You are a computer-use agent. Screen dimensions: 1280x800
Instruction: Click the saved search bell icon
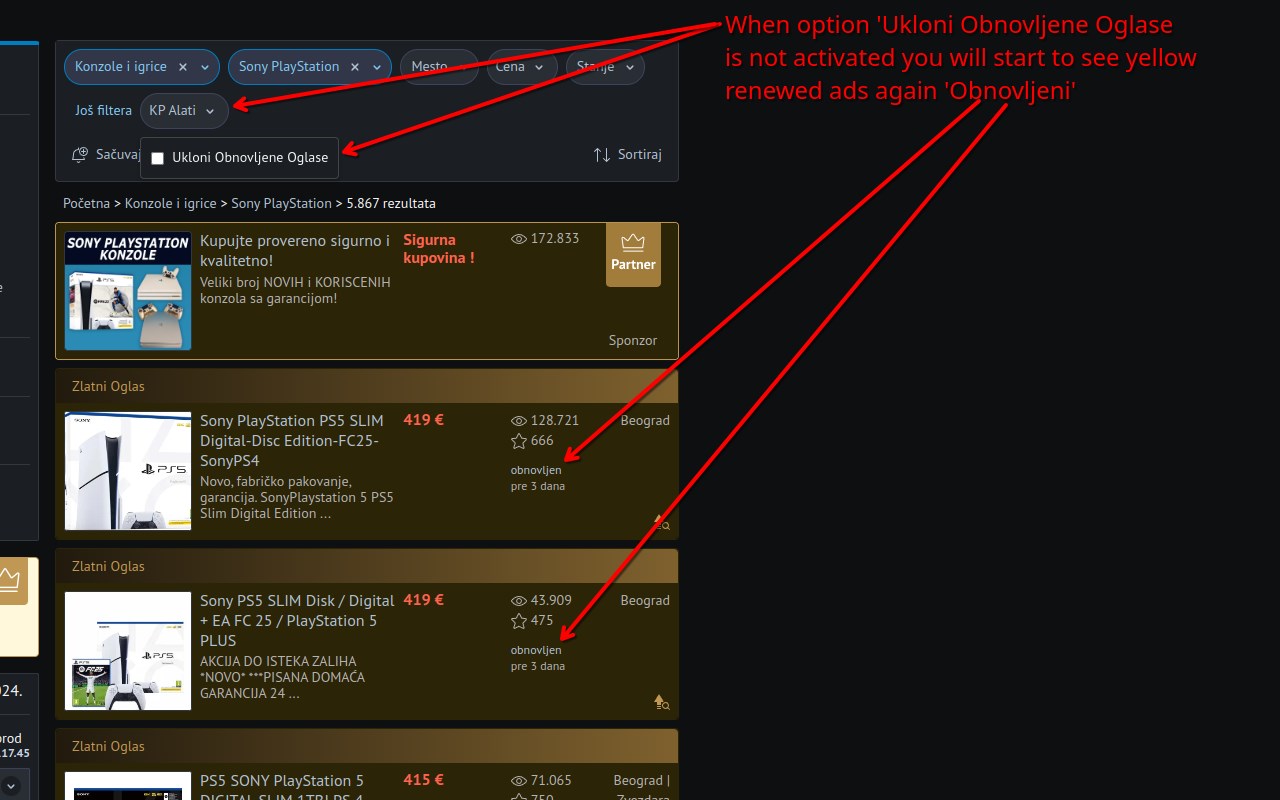pyautogui.click(x=80, y=155)
